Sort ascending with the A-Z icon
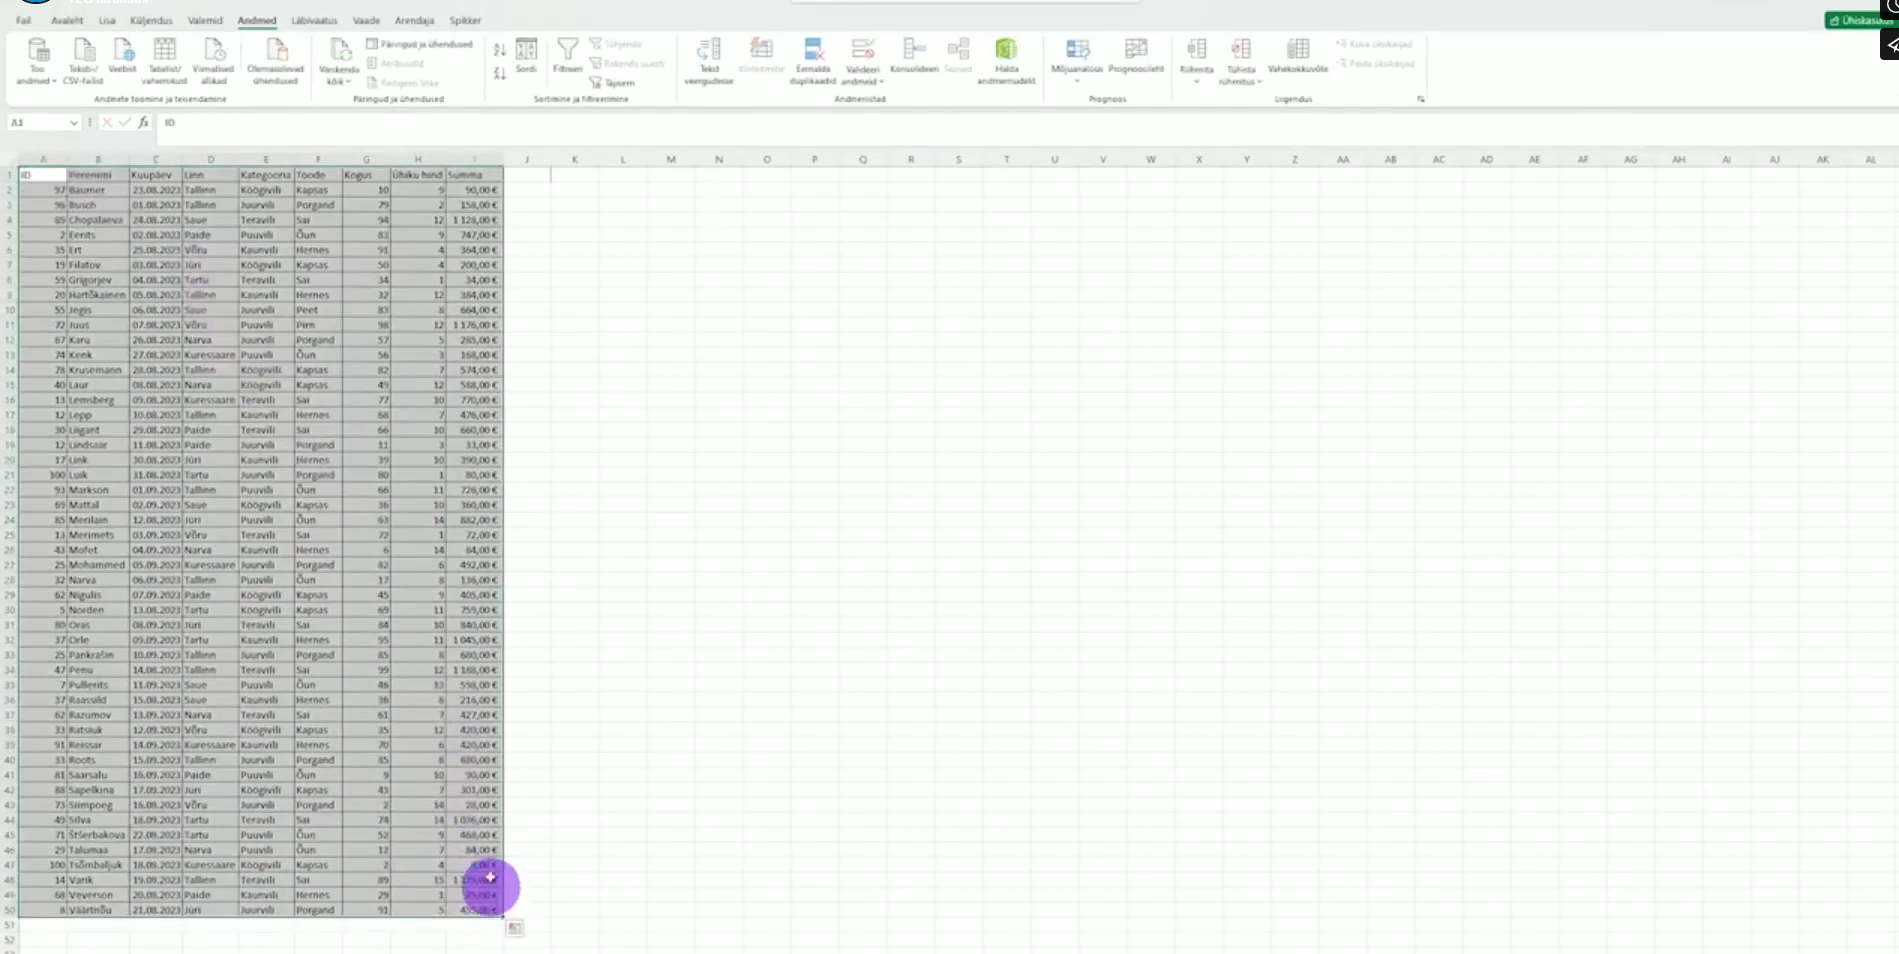This screenshot has height=954, width=1899. (499, 49)
